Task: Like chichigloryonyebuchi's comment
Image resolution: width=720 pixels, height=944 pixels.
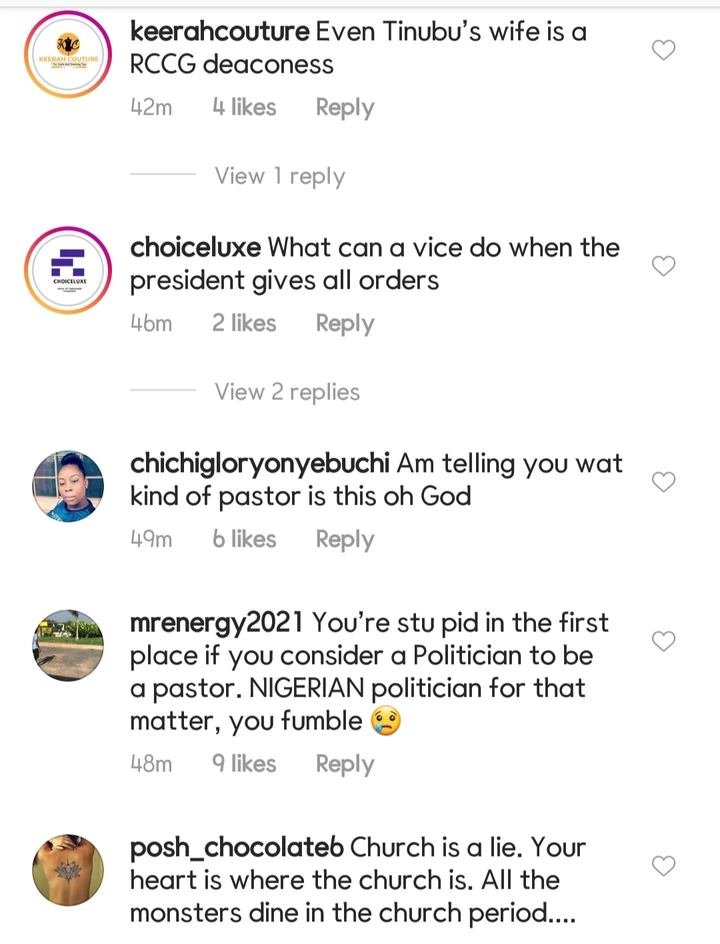Action: coord(664,482)
